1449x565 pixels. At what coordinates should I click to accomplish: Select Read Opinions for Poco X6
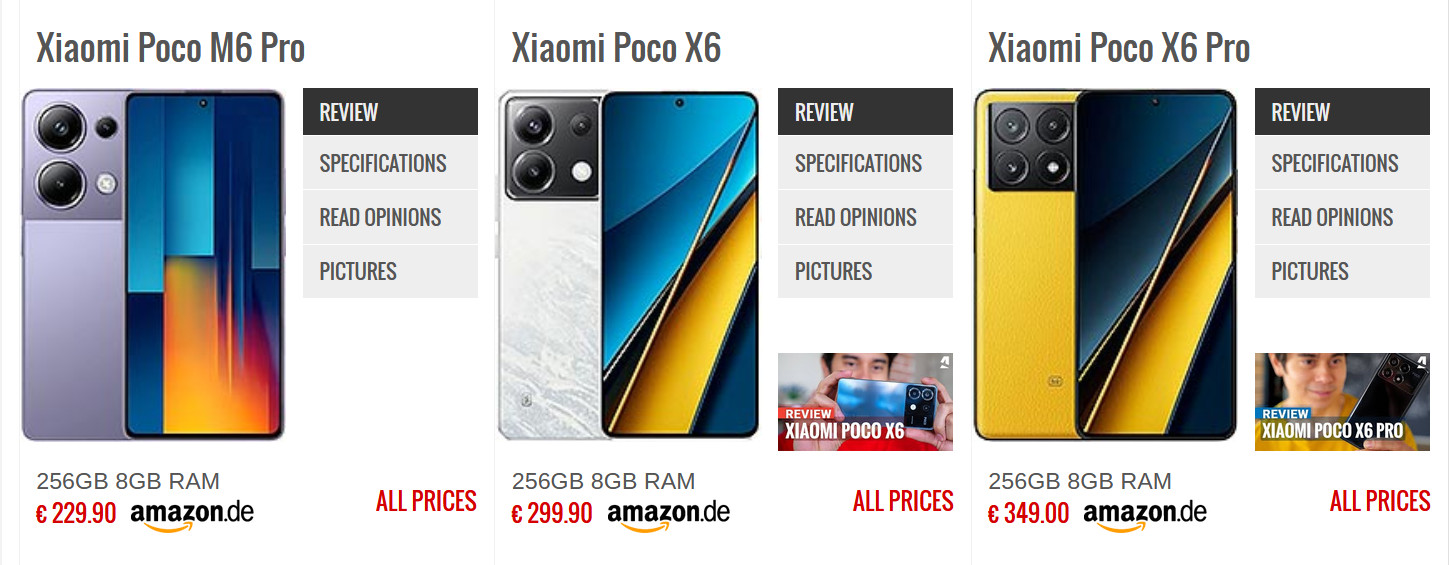pos(865,217)
